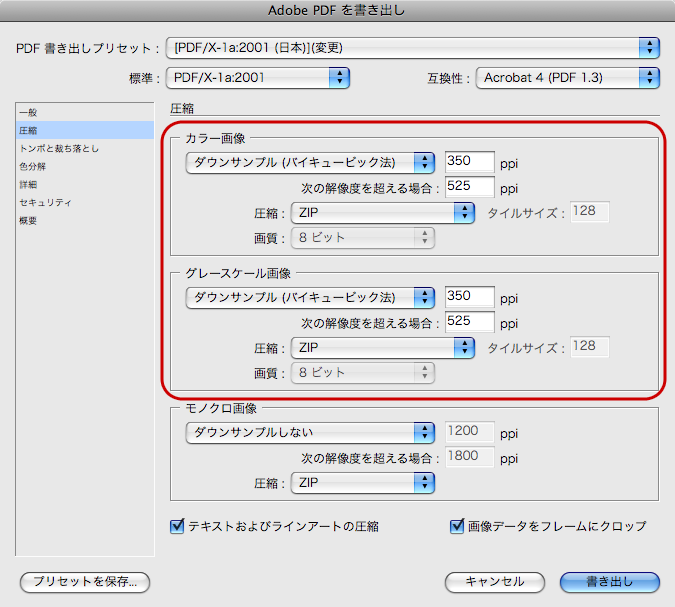Click カラー画像 525 ppi threshold field
This screenshot has width=675, height=607.
pyautogui.click(x=470, y=186)
